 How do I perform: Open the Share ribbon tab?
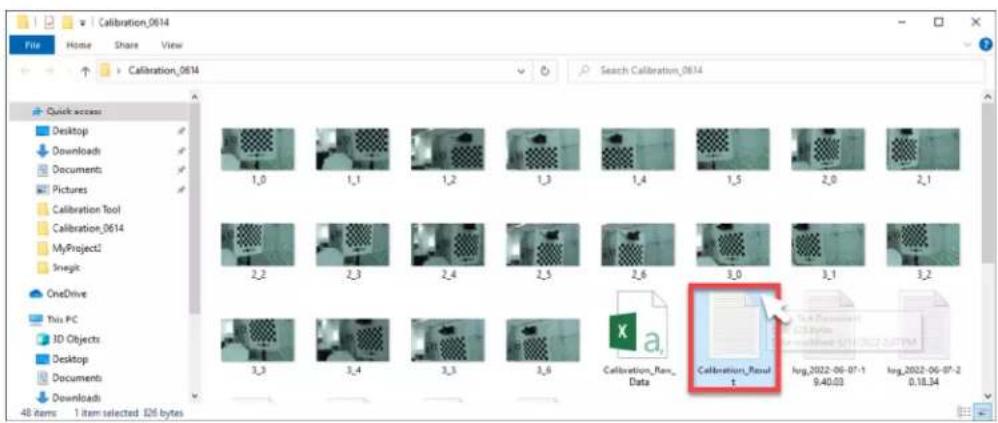127,45
